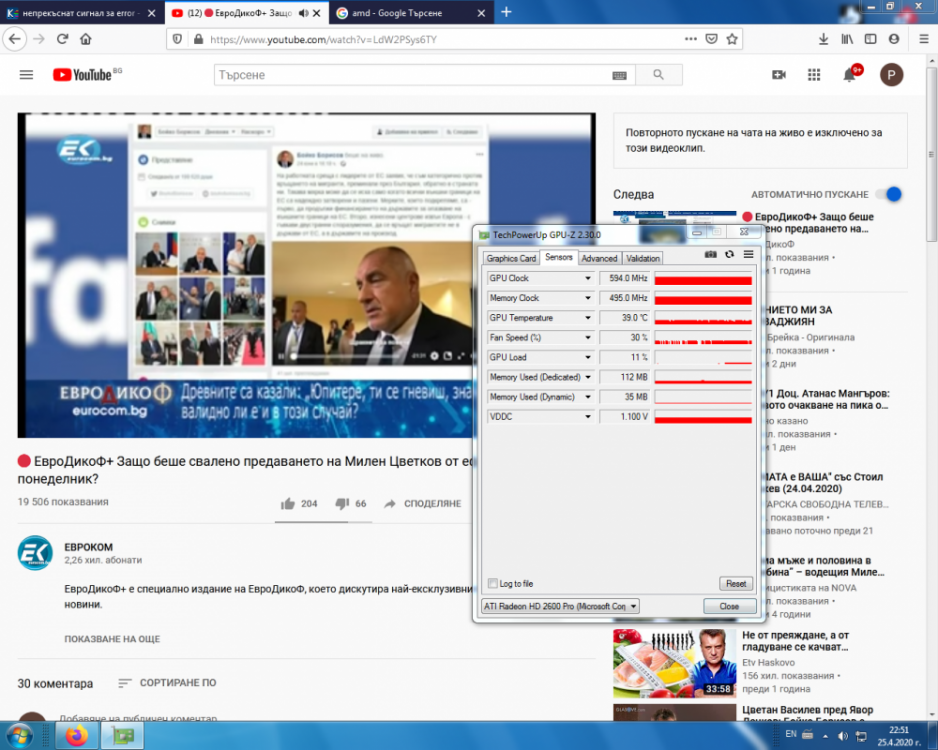Image resolution: width=938 pixels, height=750 pixels.
Task: Click the ЕВРОКОМ channel avatar
Action: pyautogui.click(x=35, y=553)
